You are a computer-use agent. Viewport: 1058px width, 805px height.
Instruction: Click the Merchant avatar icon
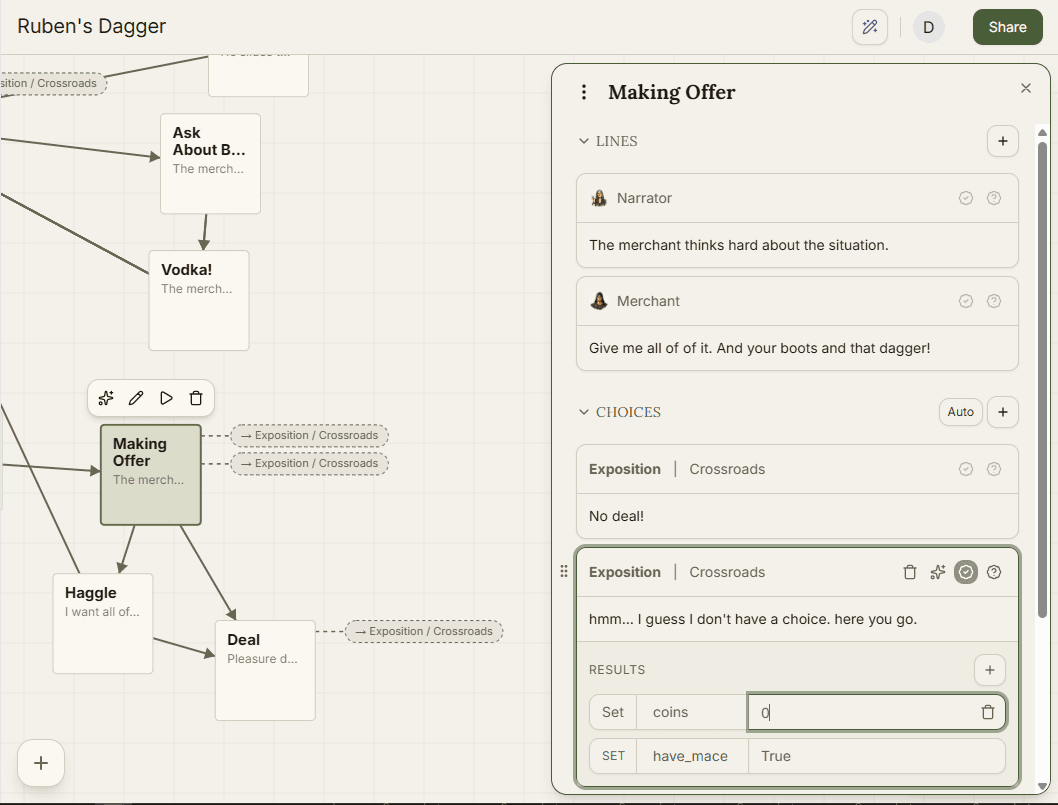pos(598,301)
